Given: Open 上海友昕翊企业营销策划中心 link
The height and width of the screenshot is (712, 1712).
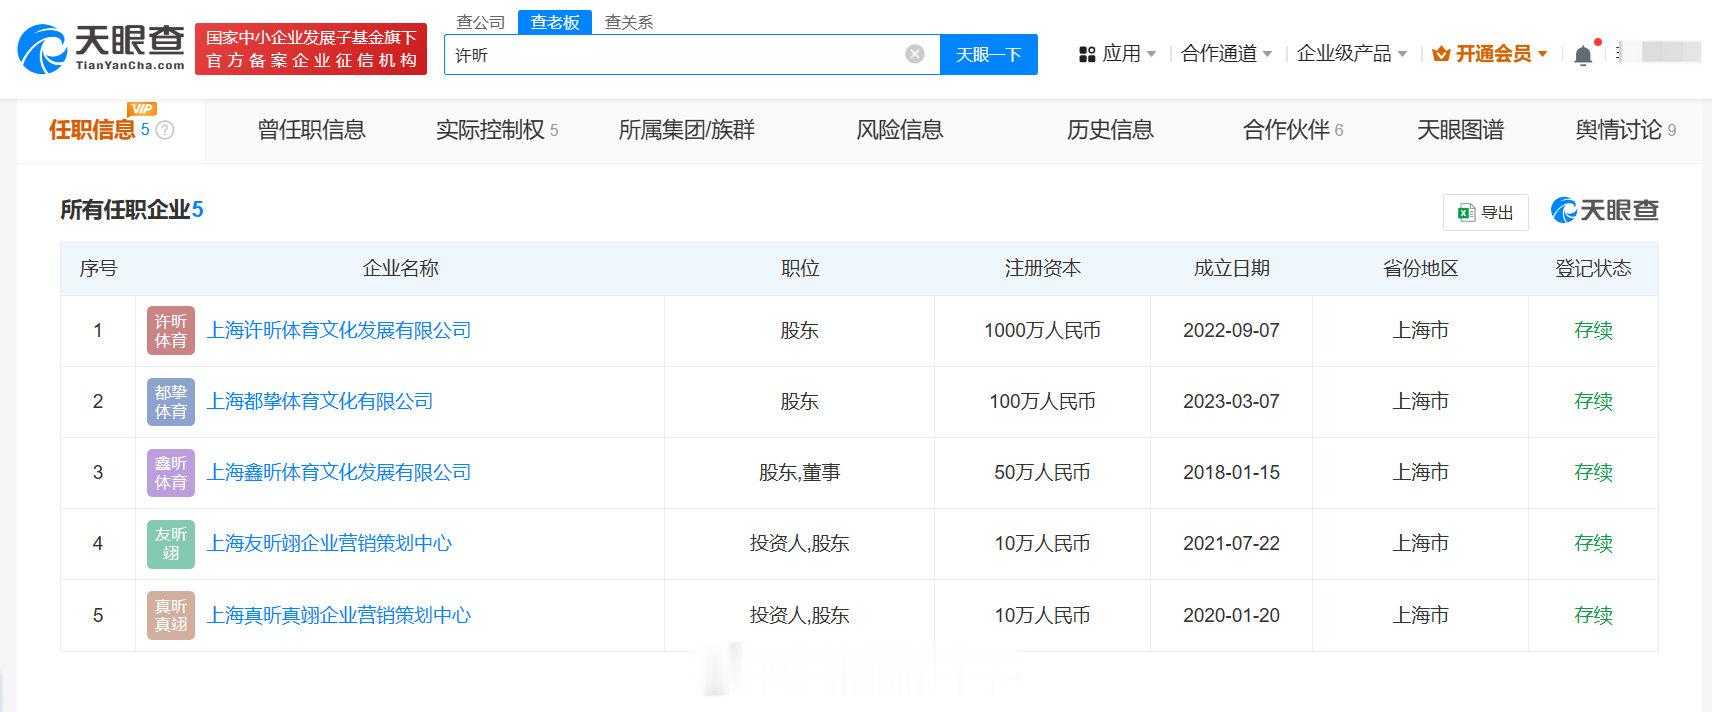Looking at the screenshot, I should tap(329, 543).
